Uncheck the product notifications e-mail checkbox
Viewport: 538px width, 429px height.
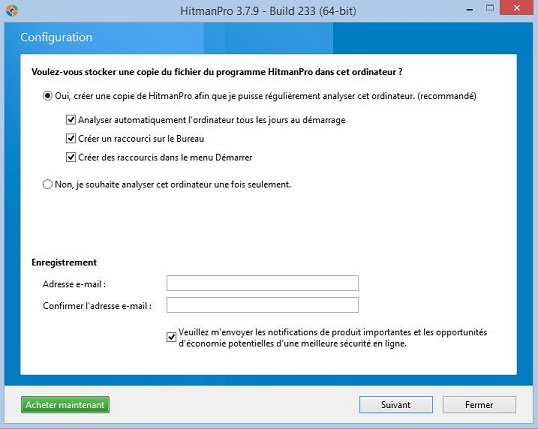coord(171,337)
